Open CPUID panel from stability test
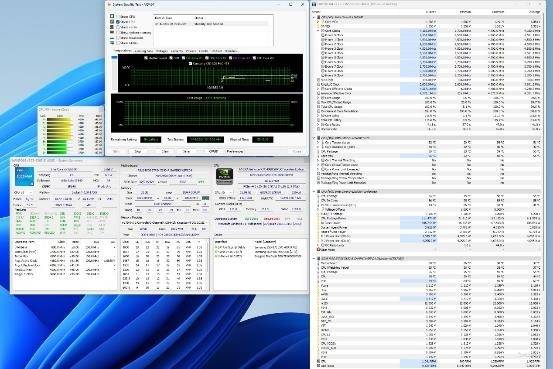 [x=213, y=151]
